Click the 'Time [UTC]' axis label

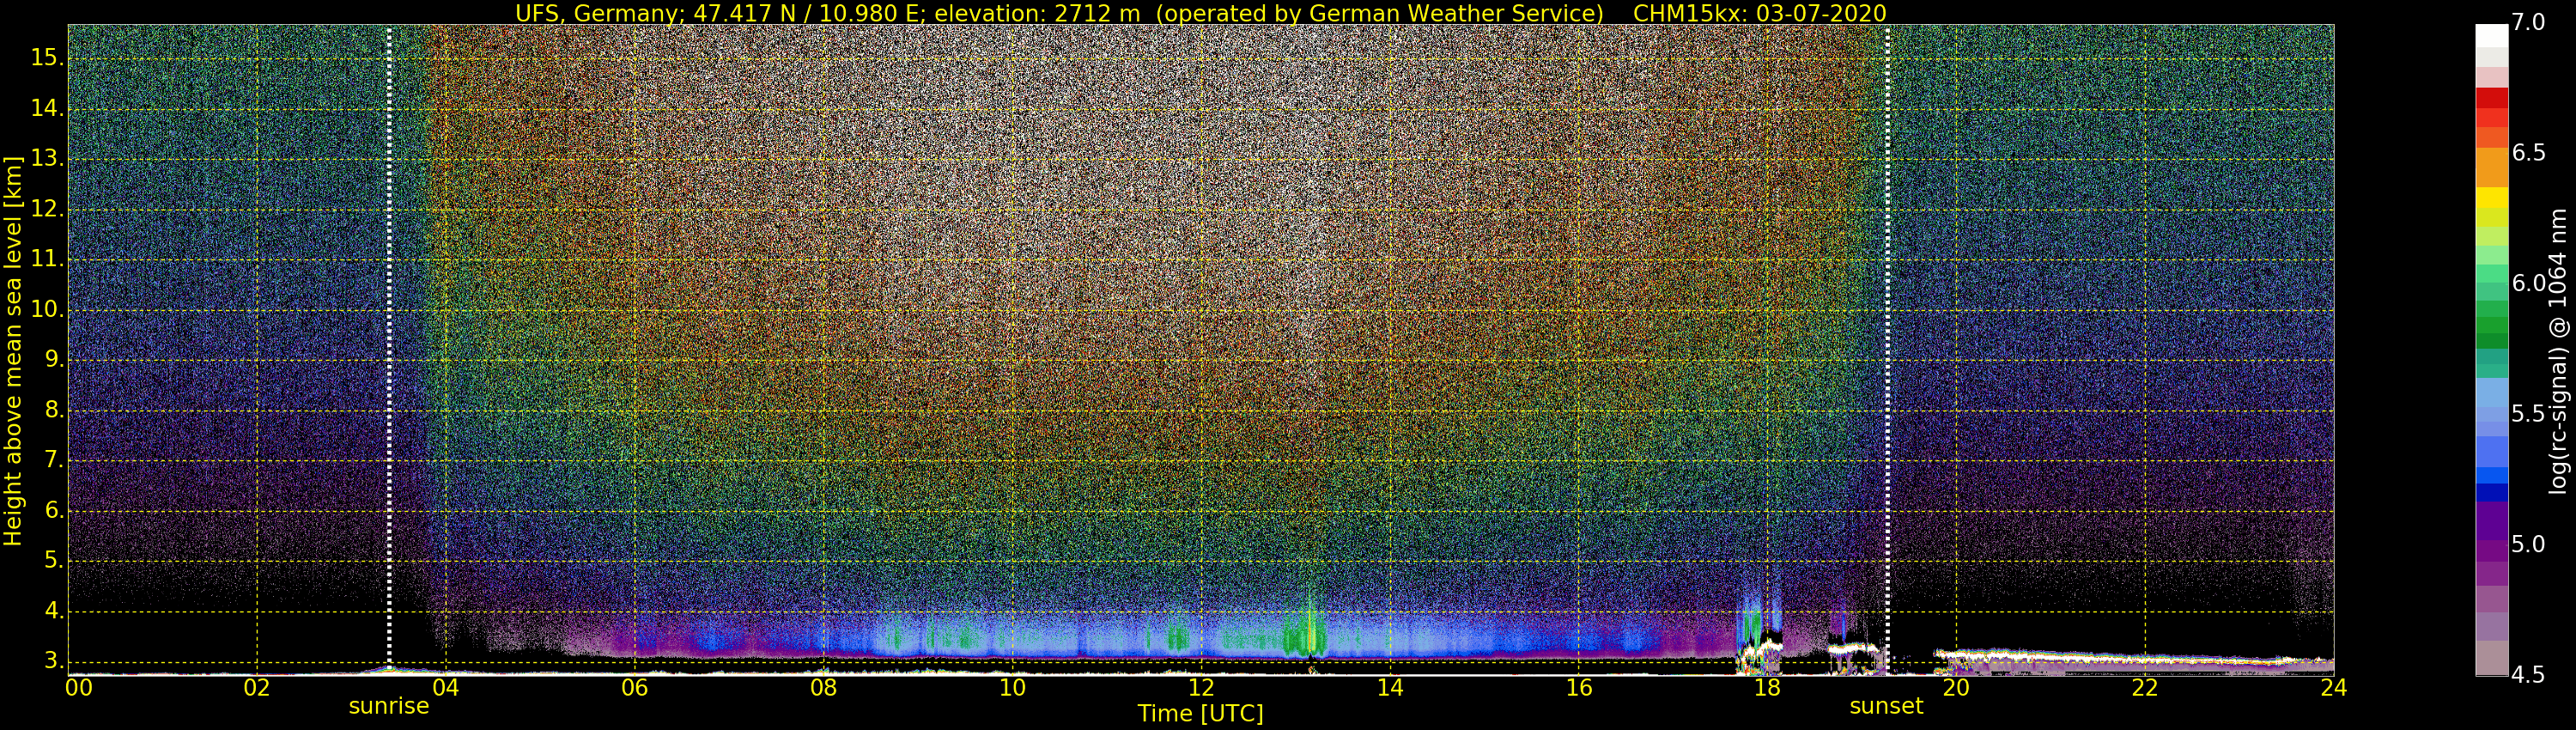click(1200, 714)
